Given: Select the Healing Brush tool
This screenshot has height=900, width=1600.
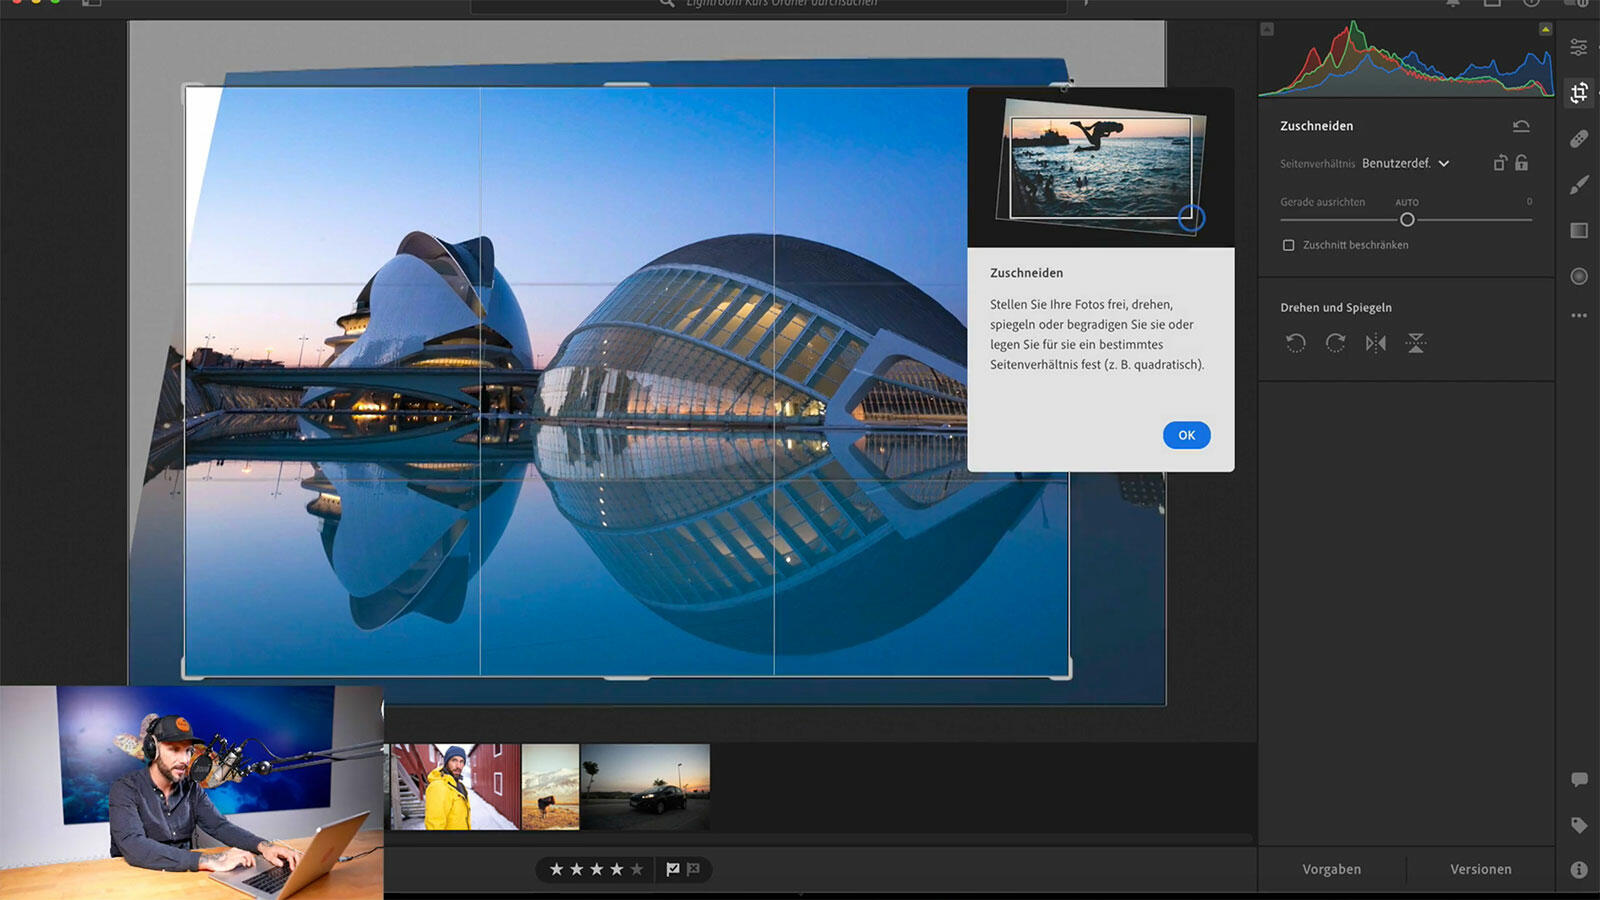Looking at the screenshot, I should click(1579, 139).
